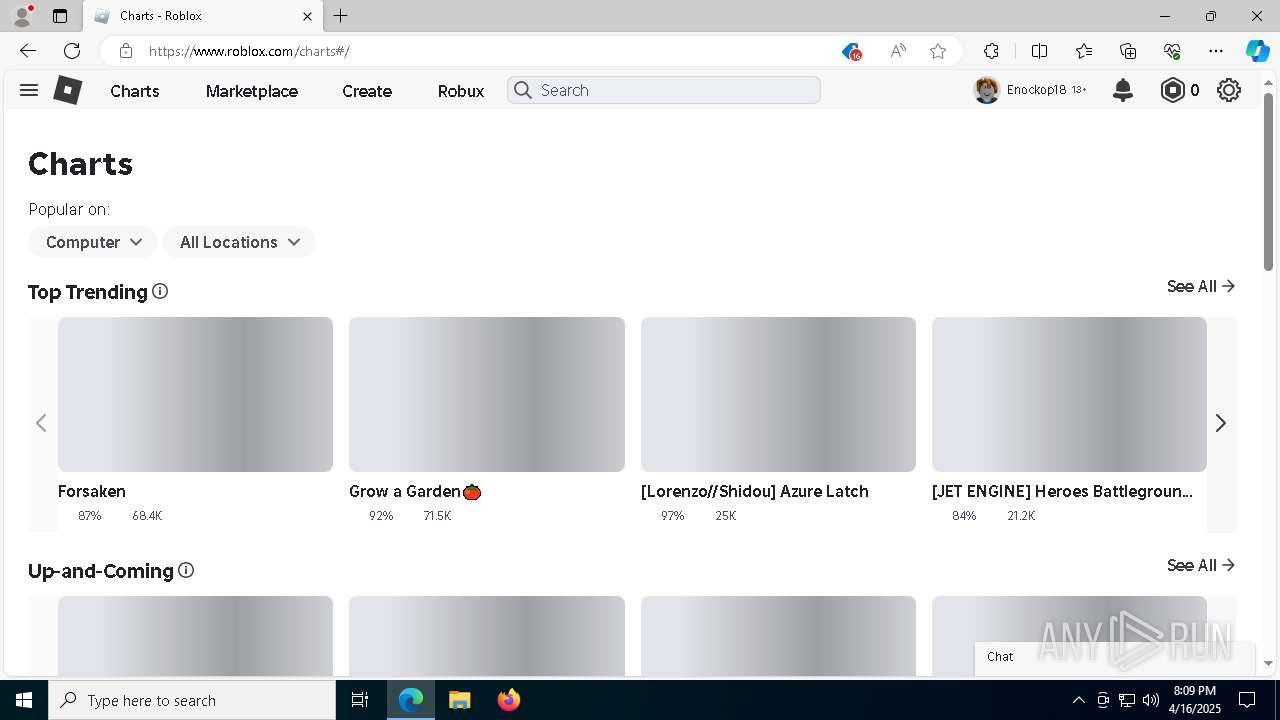This screenshot has width=1280, height=720.
Task: Open the Windows notification center
Action: [x=1247, y=700]
